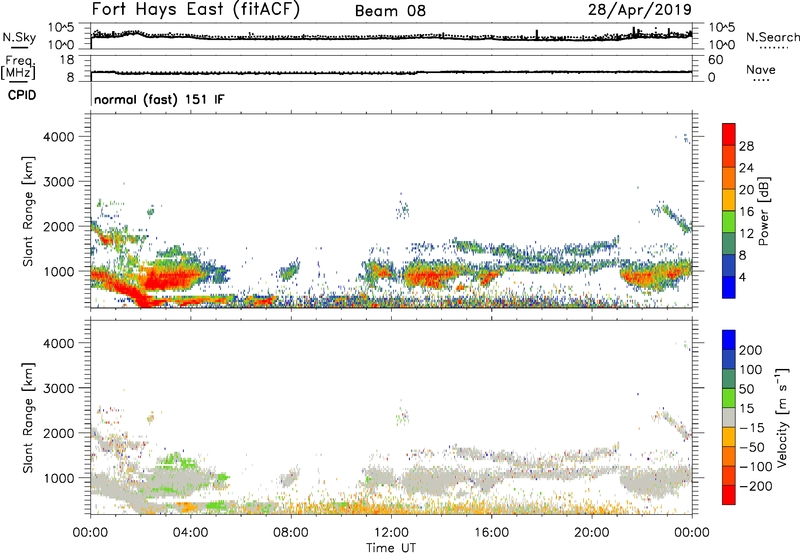
Task: Click the "28" power colorbar tick label
Action: click(x=746, y=146)
